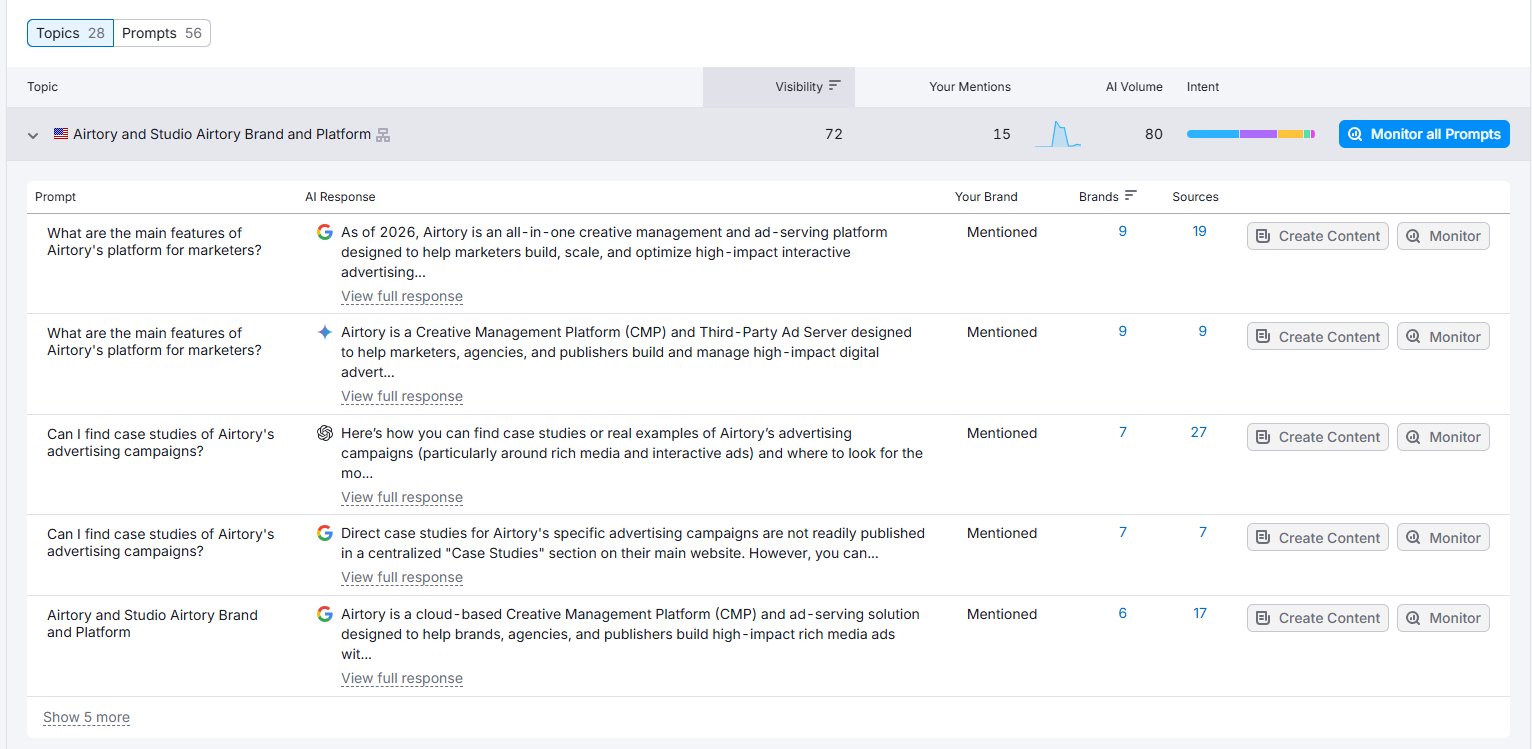Screen dimensions: 1532x749
Task: Open the 17 sources count link
Action: 1199,613
